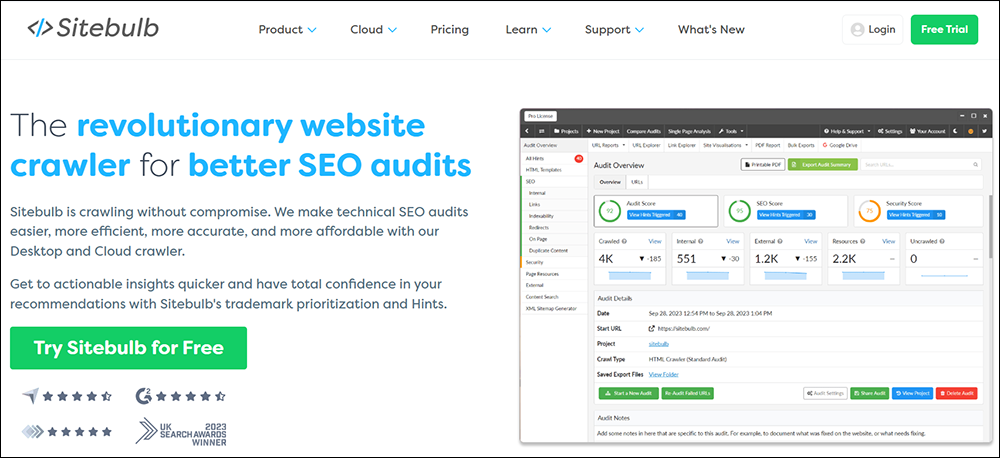This screenshot has height=458, width=1000.
Task: Expand the Learn menu
Action: point(528,29)
